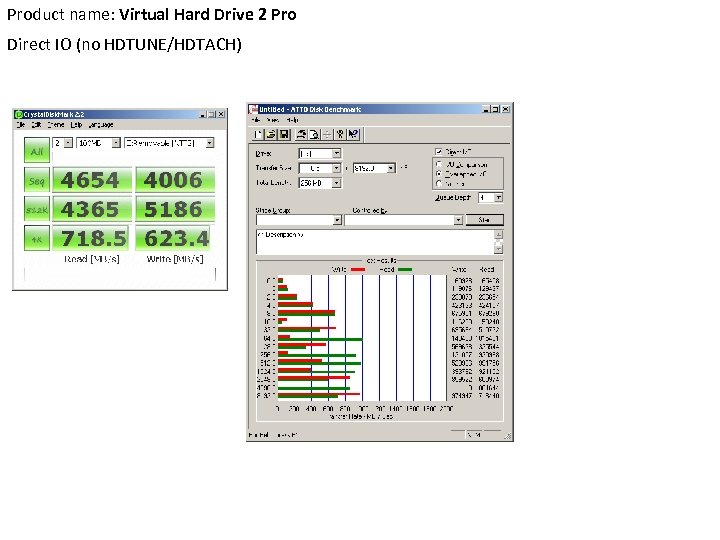The height and width of the screenshot is (540, 720).
Task: Open CrystalDiskMark drive selection dropdown
Action: 210,143
